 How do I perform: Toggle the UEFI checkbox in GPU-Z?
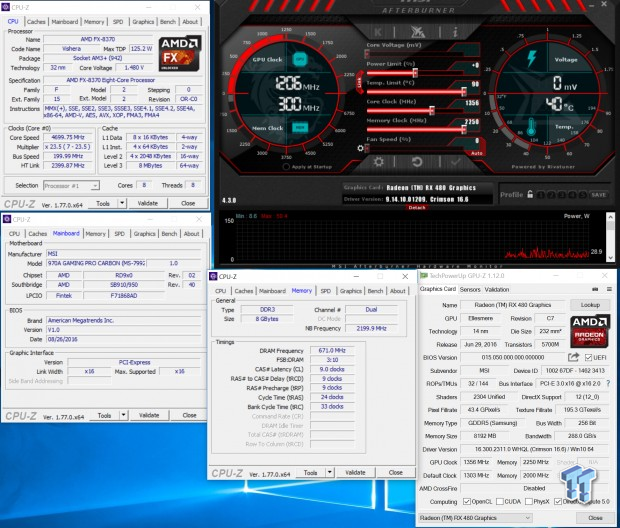click(x=588, y=358)
